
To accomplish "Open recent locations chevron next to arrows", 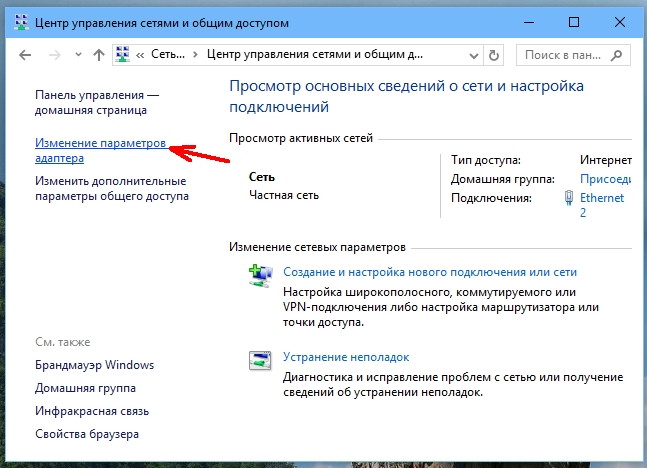I will 78,54.
